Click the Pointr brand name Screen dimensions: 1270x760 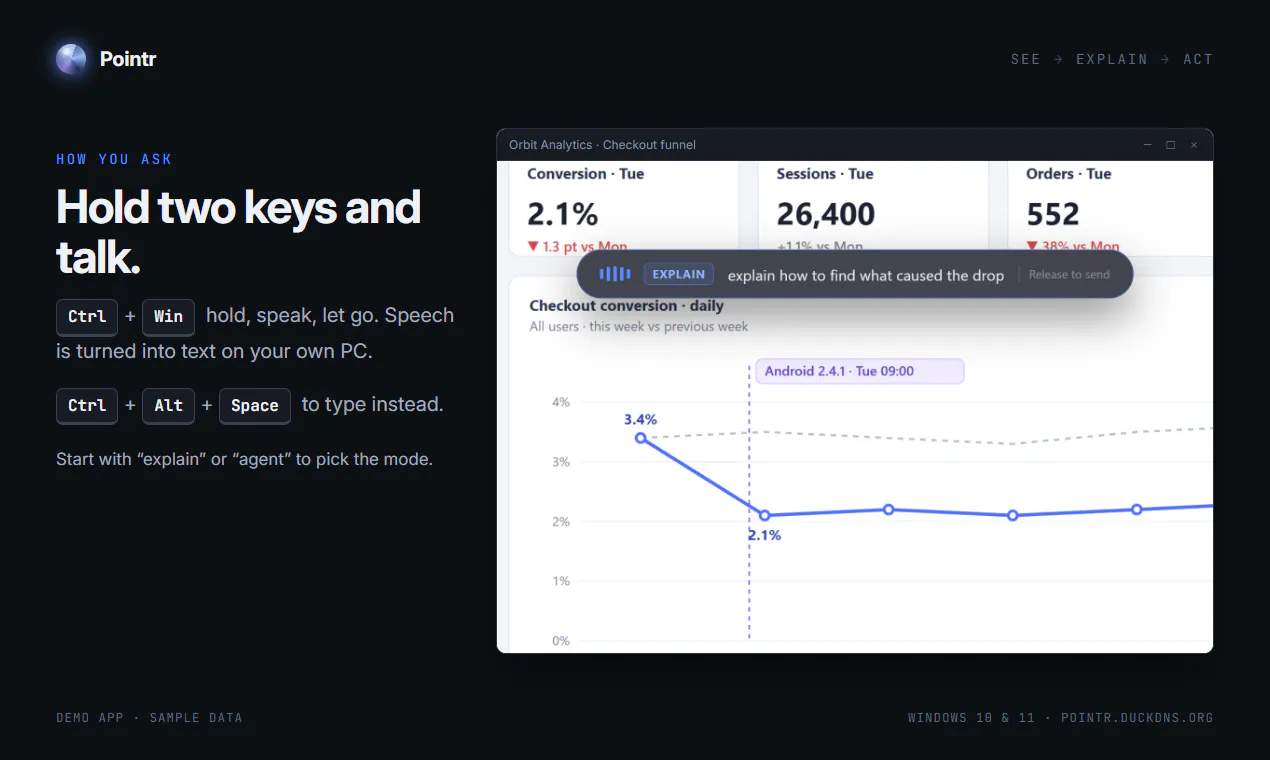click(128, 59)
